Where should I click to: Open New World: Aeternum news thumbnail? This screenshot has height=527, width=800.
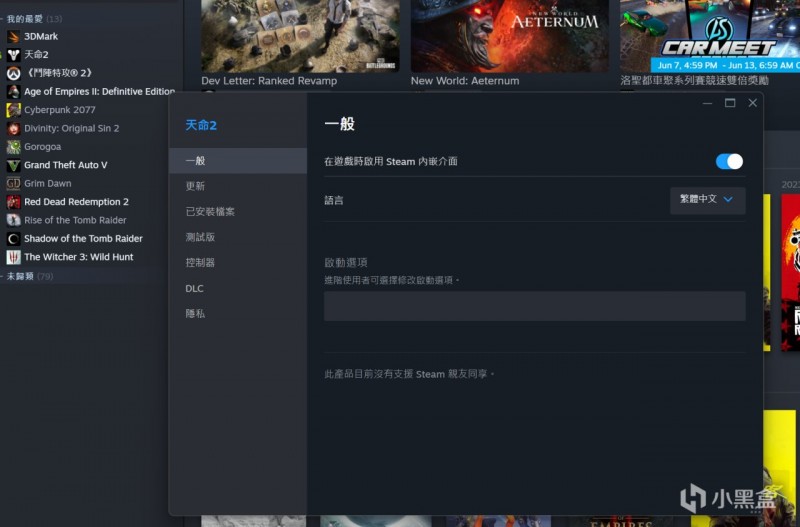509,36
